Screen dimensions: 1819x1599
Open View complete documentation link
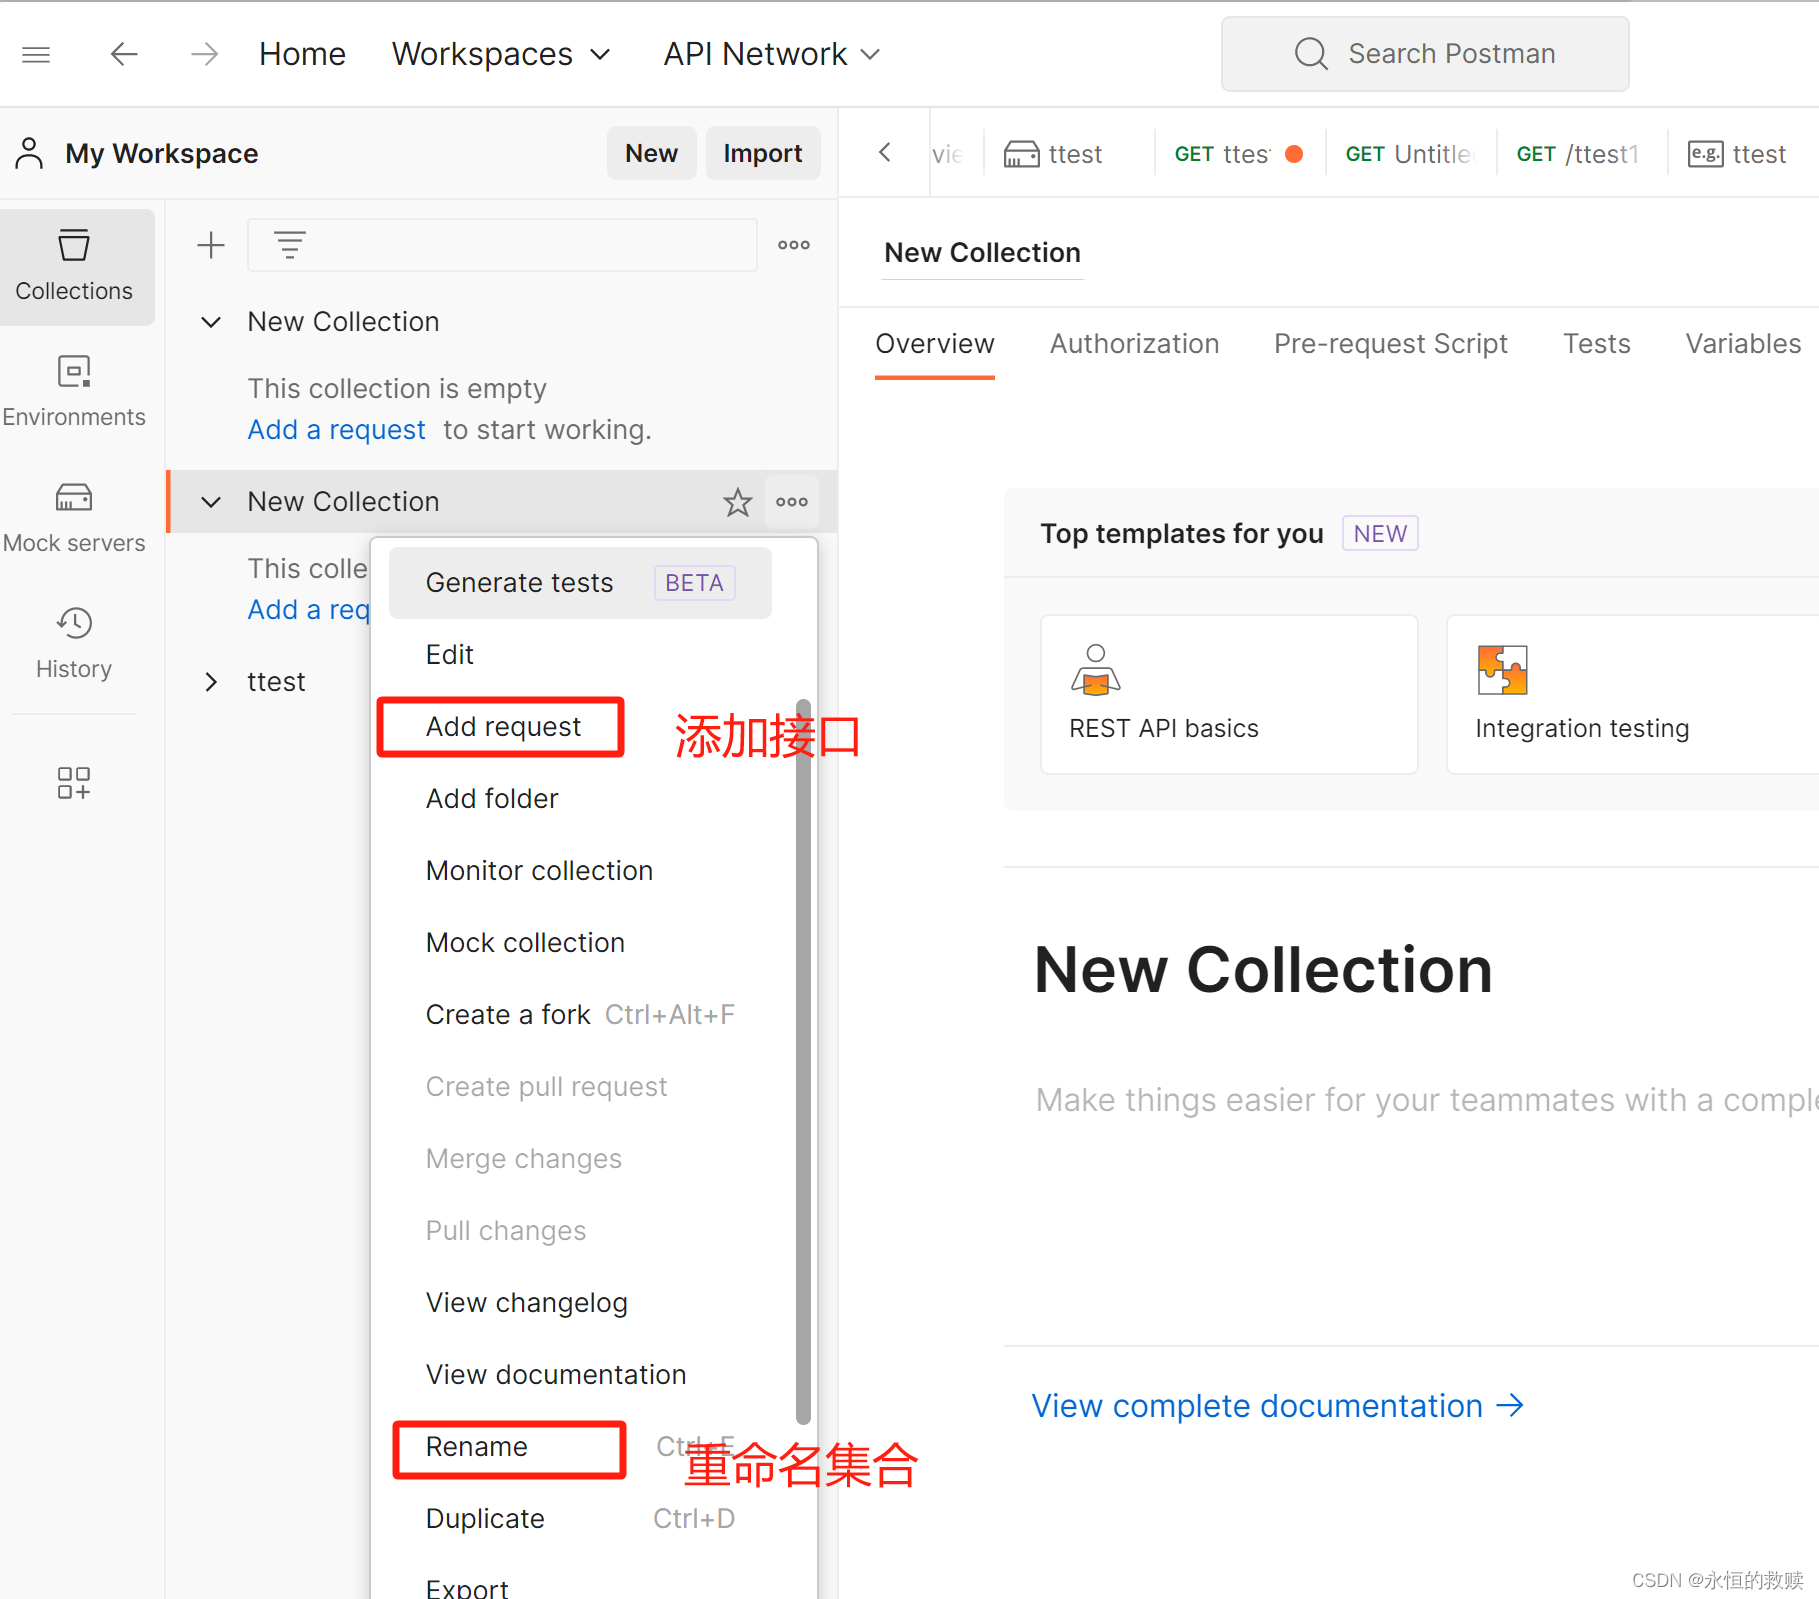pyautogui.click(x=1278, y=1405)
